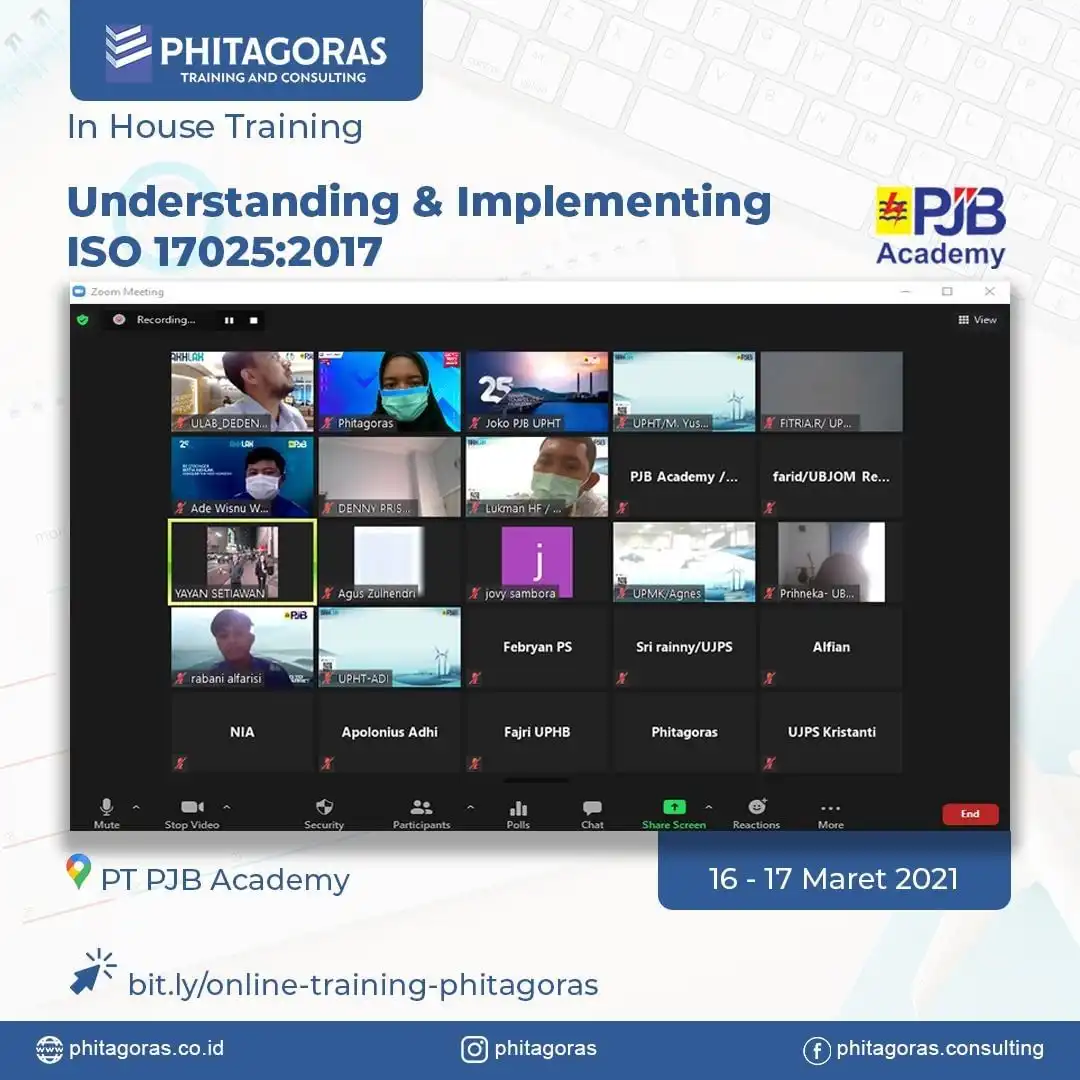1080x1080 pixels.
Task: Click the muted mic icon on UPHT-ADI tile
Action: [x=328, y=678]
